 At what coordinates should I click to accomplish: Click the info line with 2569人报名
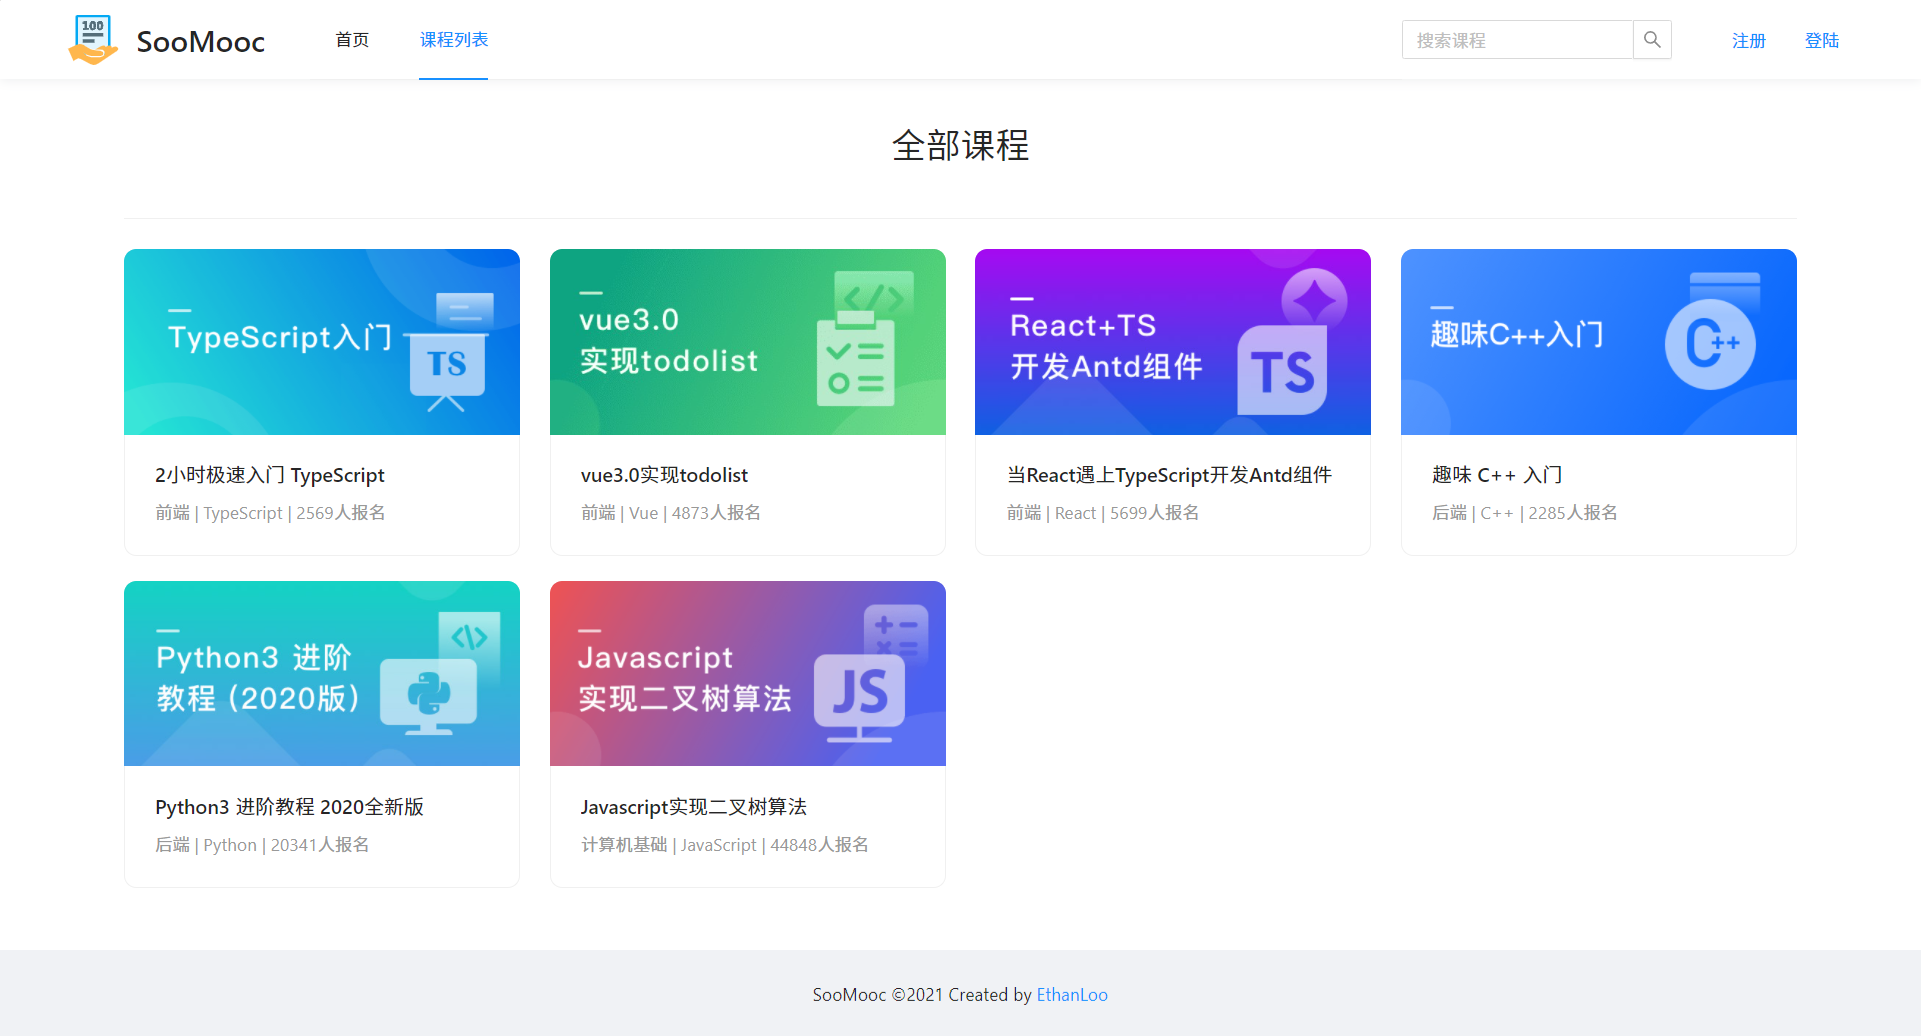tap(270, 513)
